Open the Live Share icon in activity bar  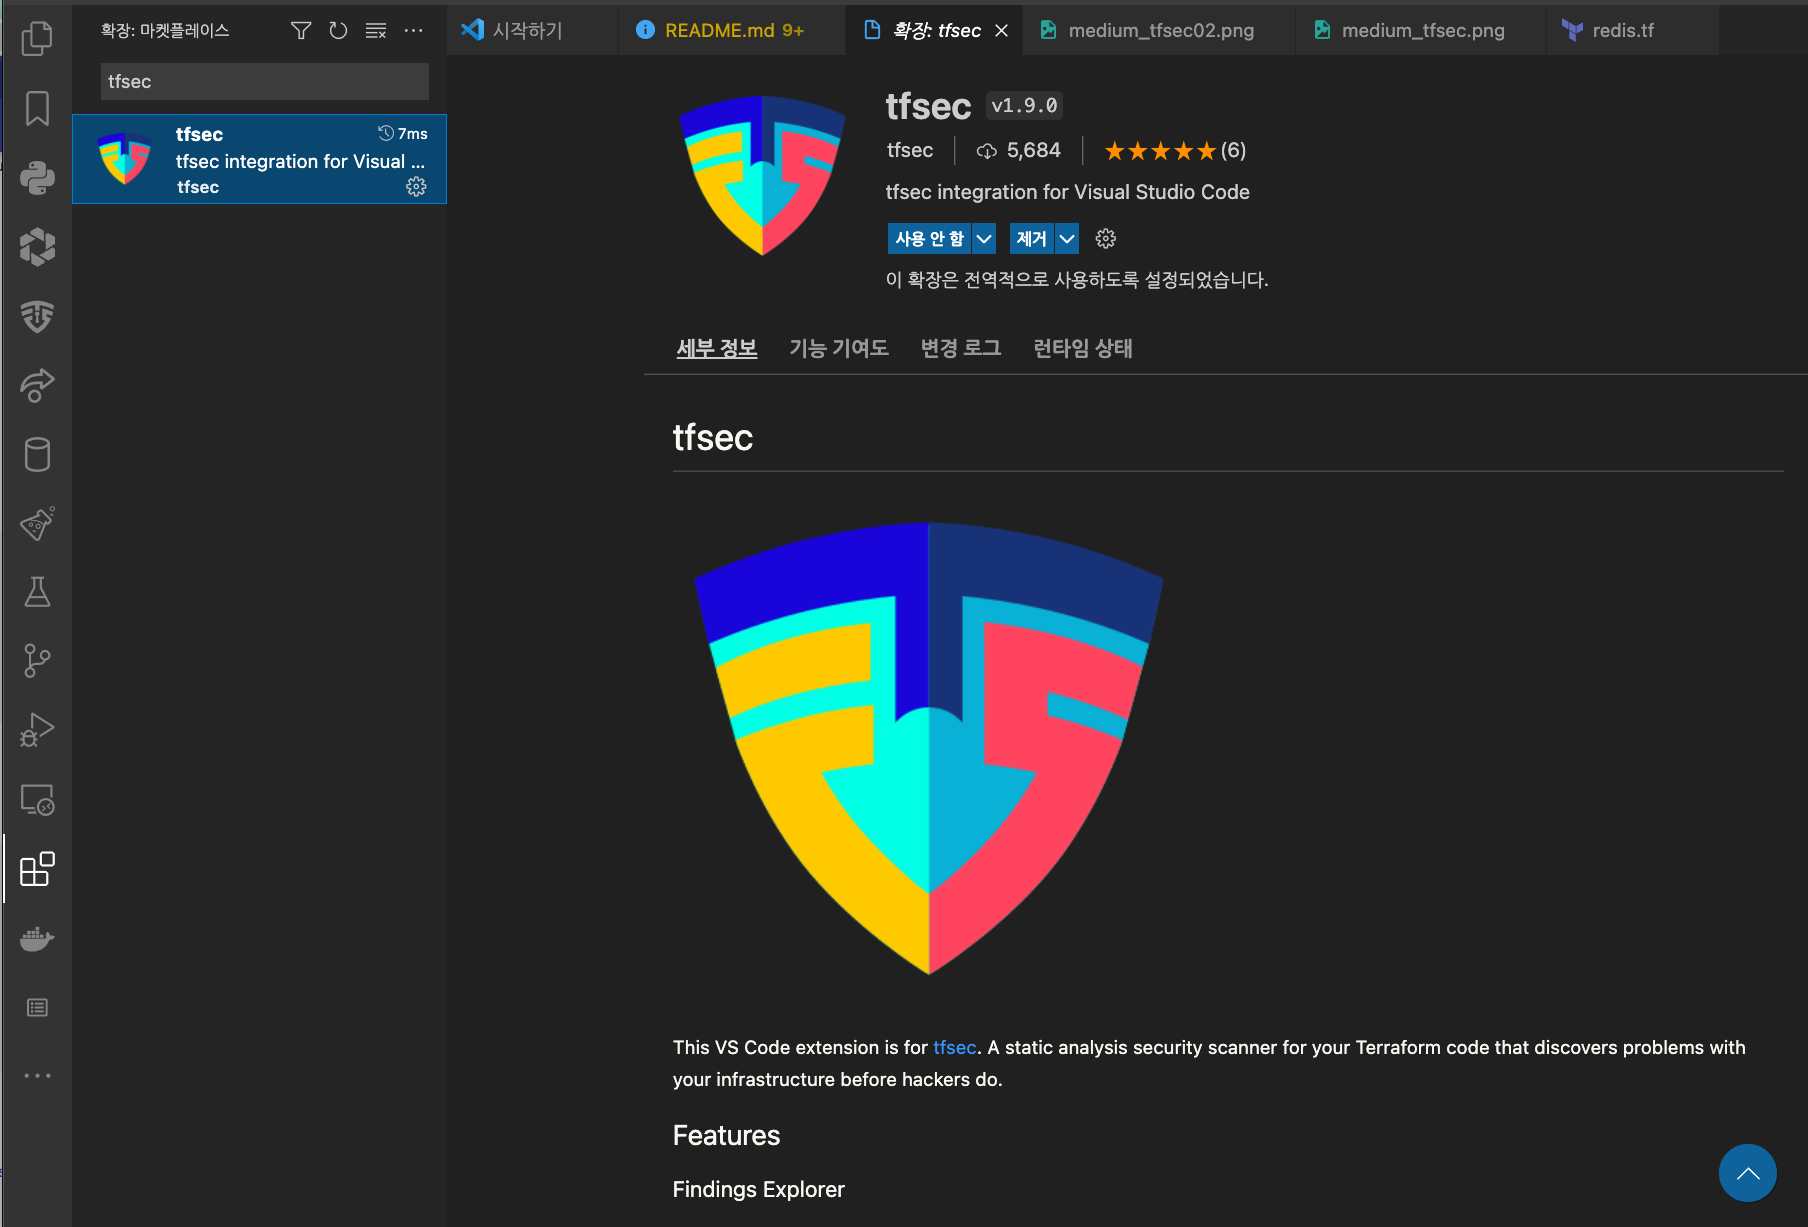coord(37,385)
